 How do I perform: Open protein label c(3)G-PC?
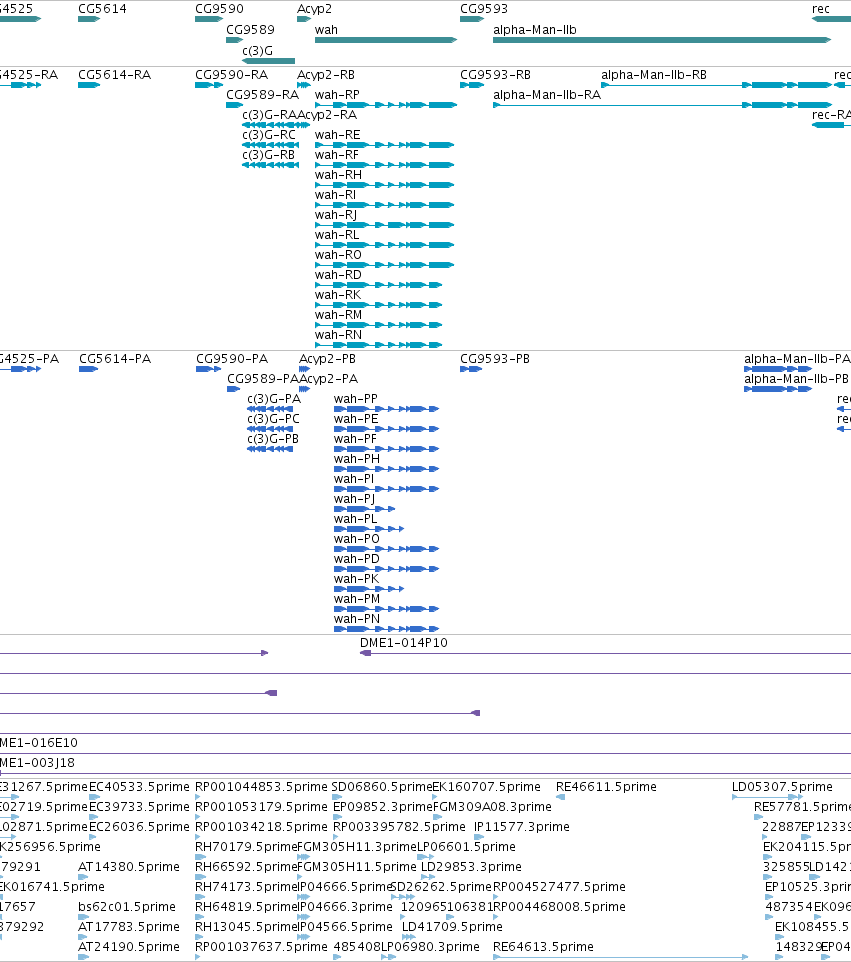[x=274, y=419]
